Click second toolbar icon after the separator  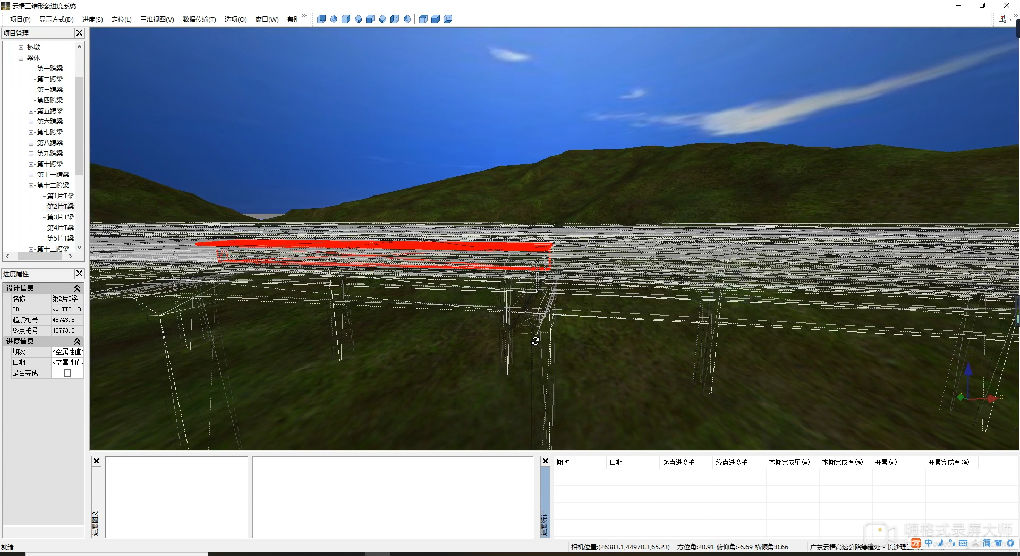pos(436,19)
